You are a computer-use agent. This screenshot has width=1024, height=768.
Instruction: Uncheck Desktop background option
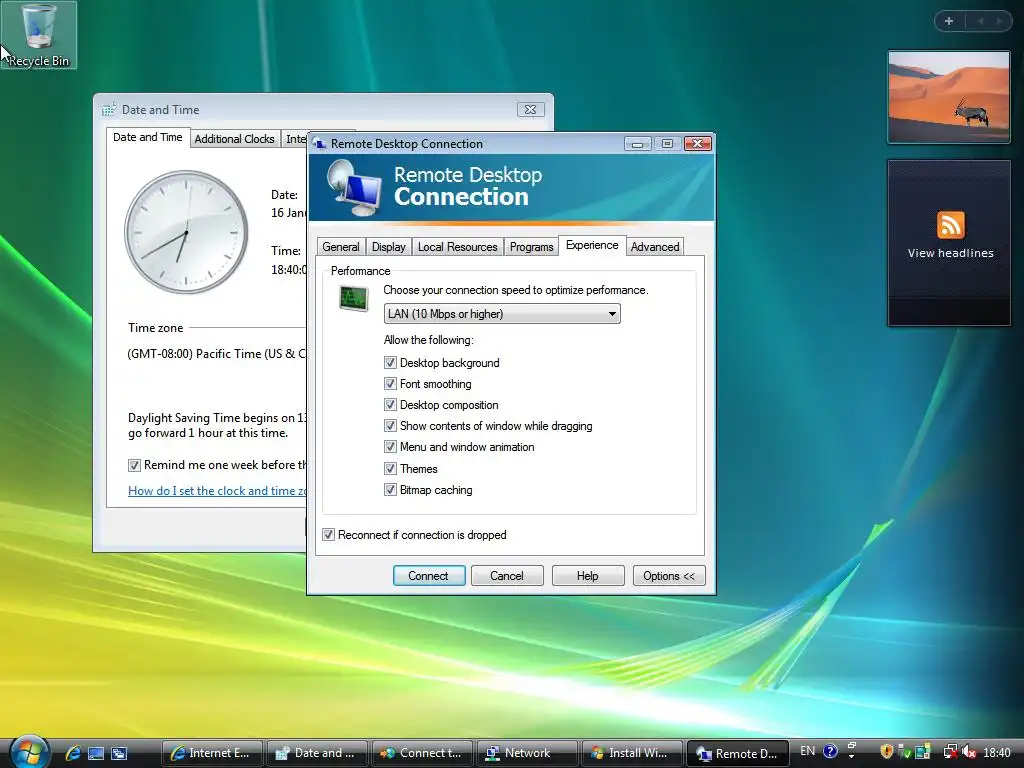pos(391,362)
